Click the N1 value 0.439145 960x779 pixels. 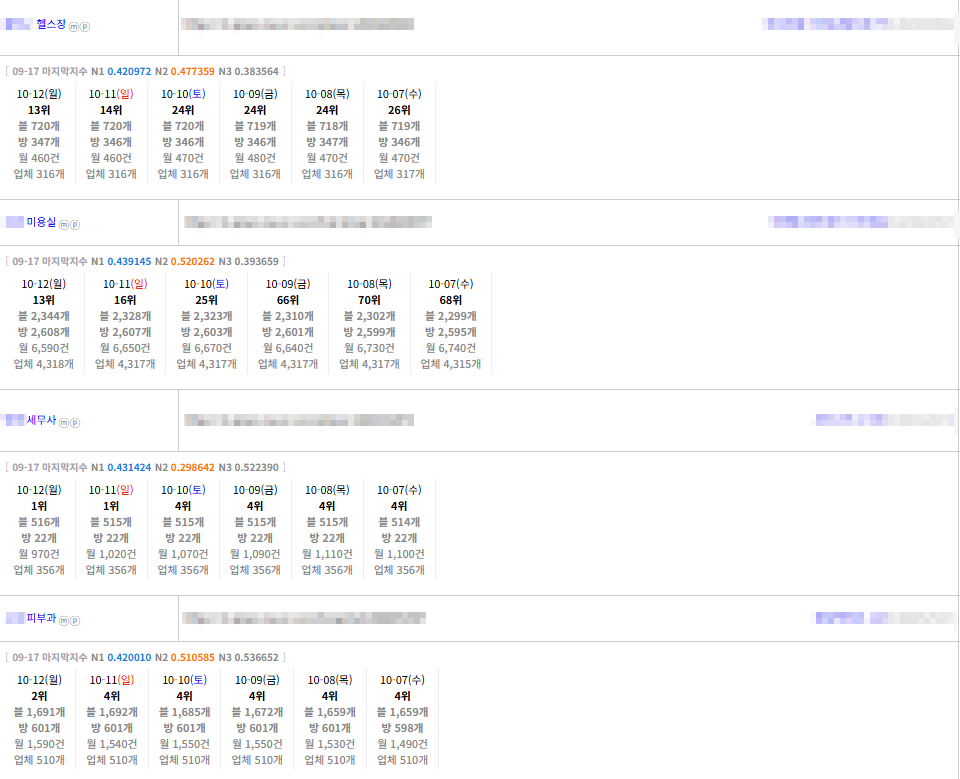point(129,262)
